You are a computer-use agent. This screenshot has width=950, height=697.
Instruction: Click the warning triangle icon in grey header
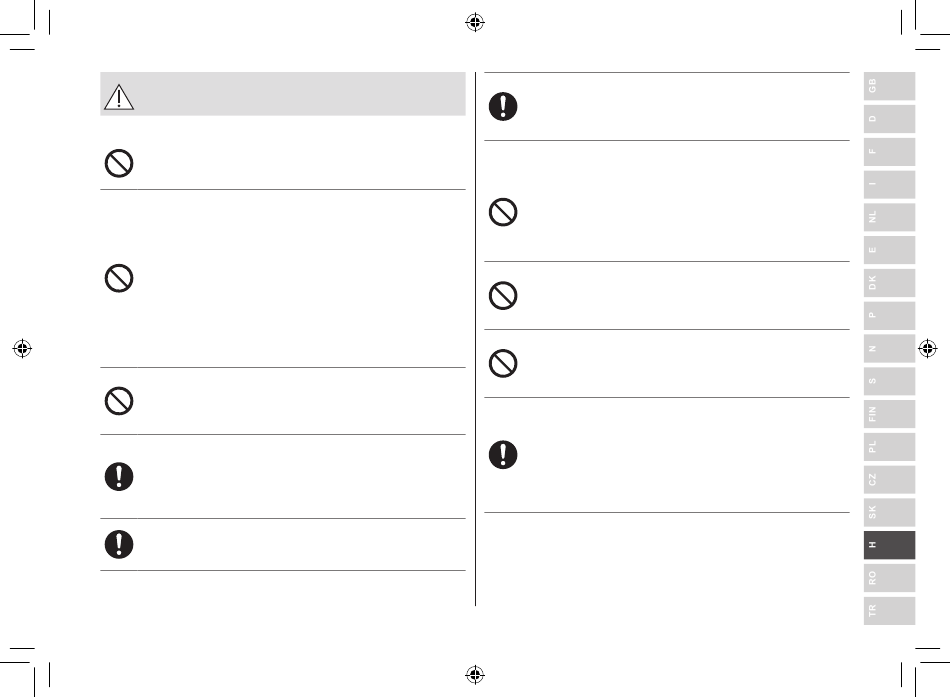(x=119, y=97)
